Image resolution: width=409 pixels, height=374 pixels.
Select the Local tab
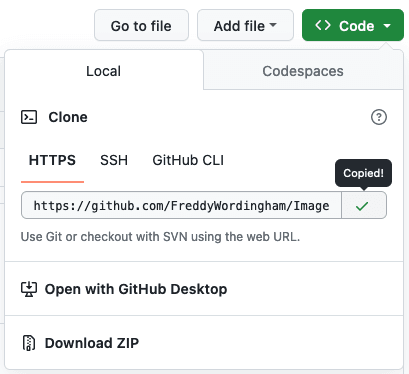coord(104,71)
